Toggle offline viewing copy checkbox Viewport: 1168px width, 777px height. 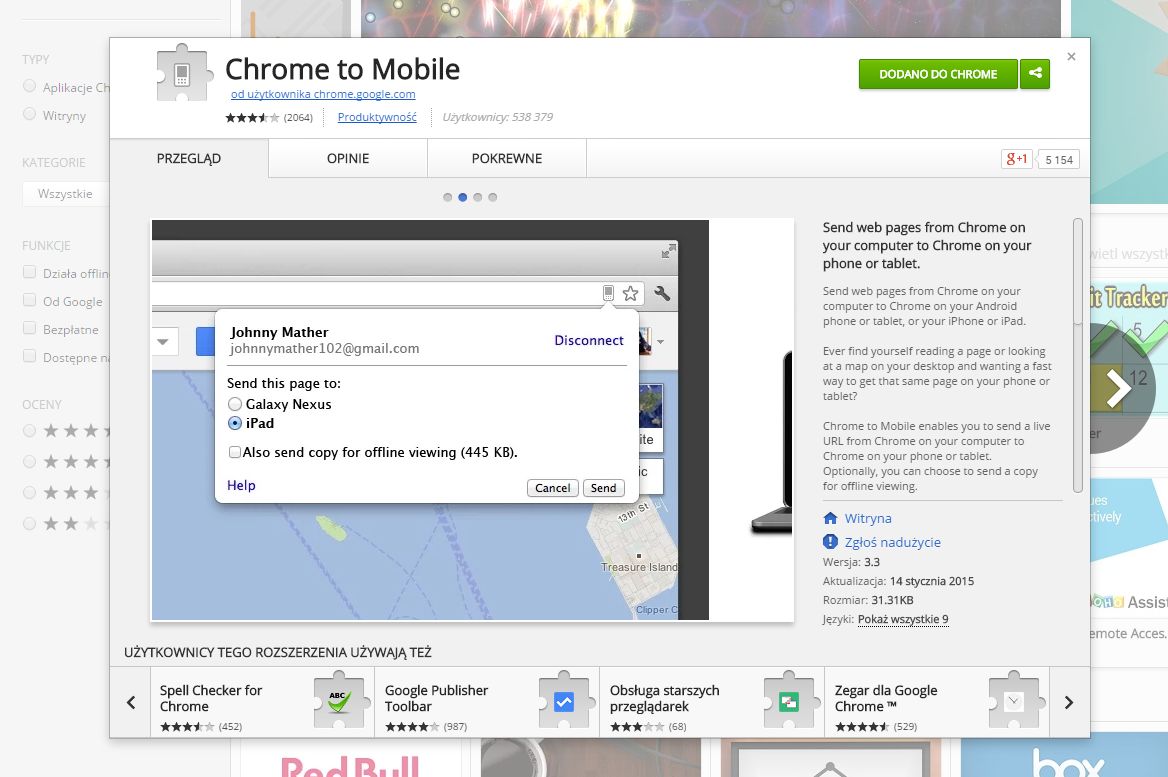[235, 452]
